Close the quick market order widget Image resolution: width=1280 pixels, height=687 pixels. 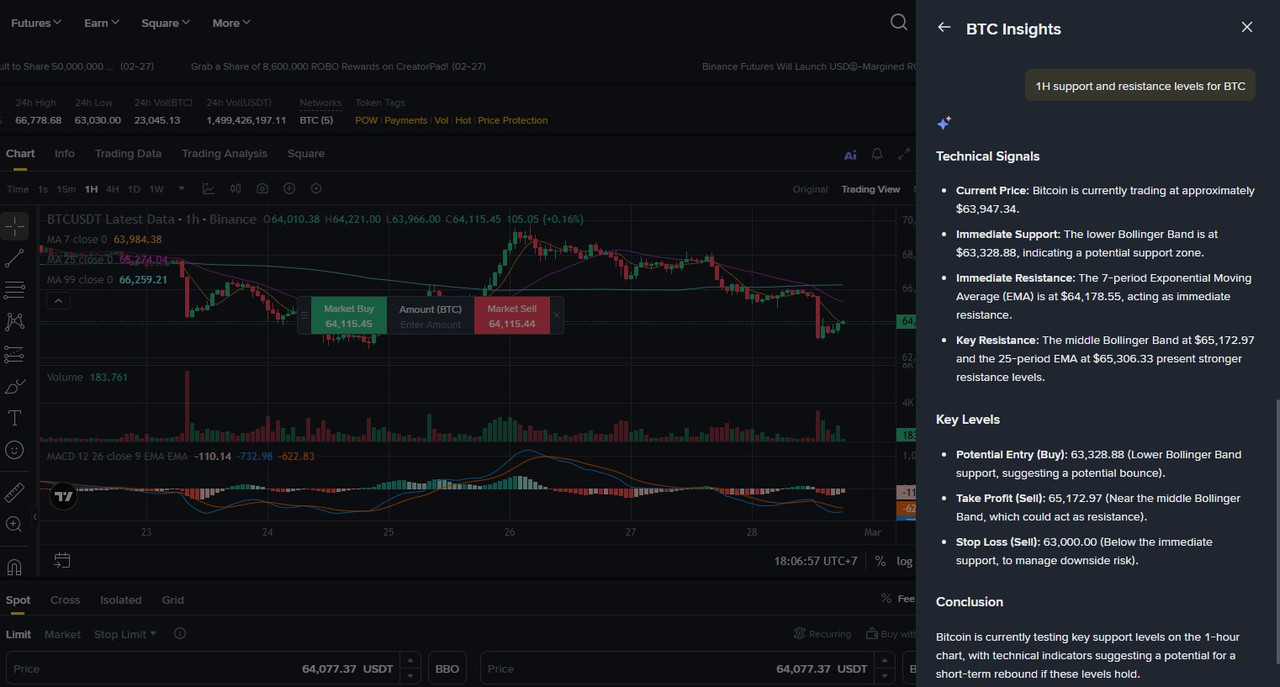coord(557,315)
